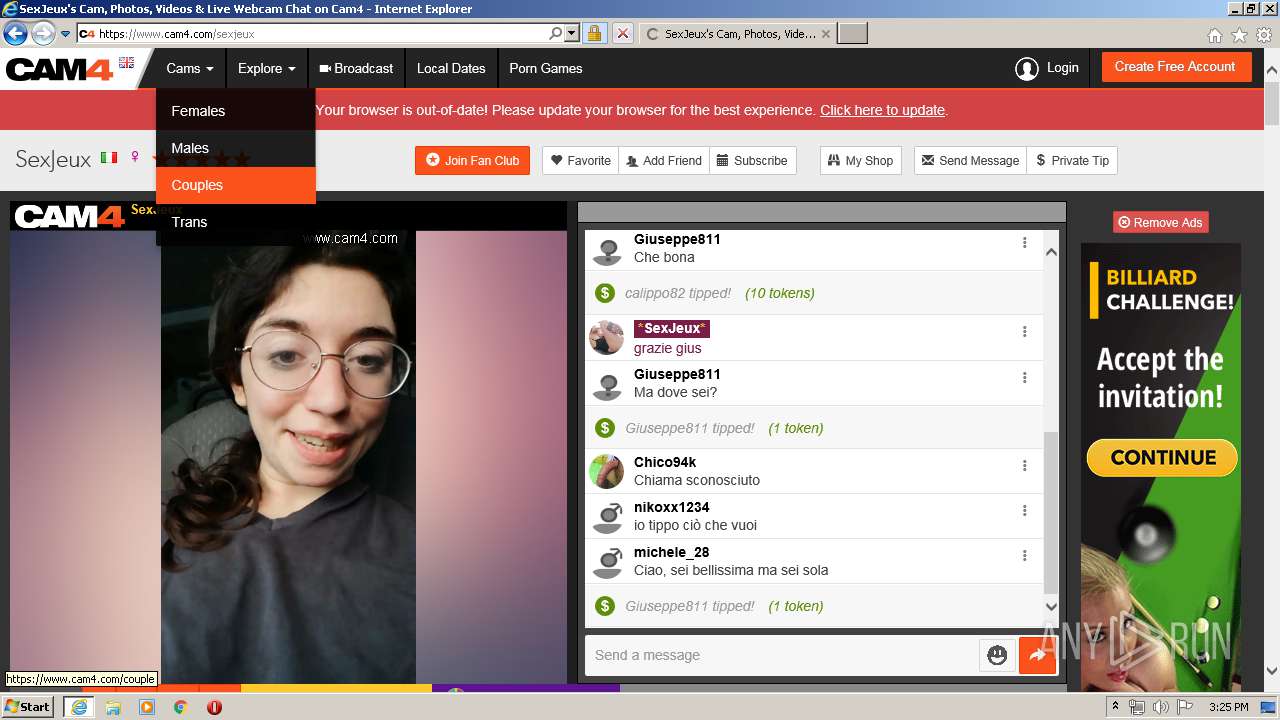Open the emoji picker in chat
1280x720 pixels.
997,655
